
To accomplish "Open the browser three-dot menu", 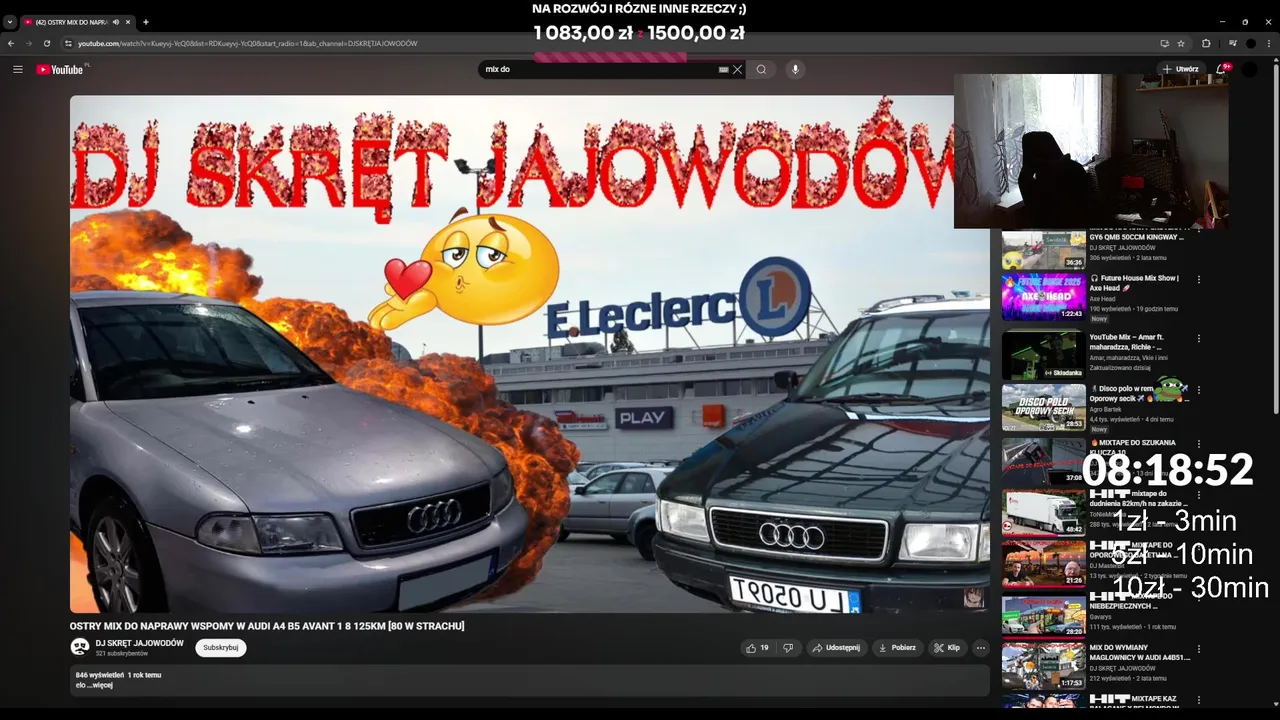I will point(1269,43).
